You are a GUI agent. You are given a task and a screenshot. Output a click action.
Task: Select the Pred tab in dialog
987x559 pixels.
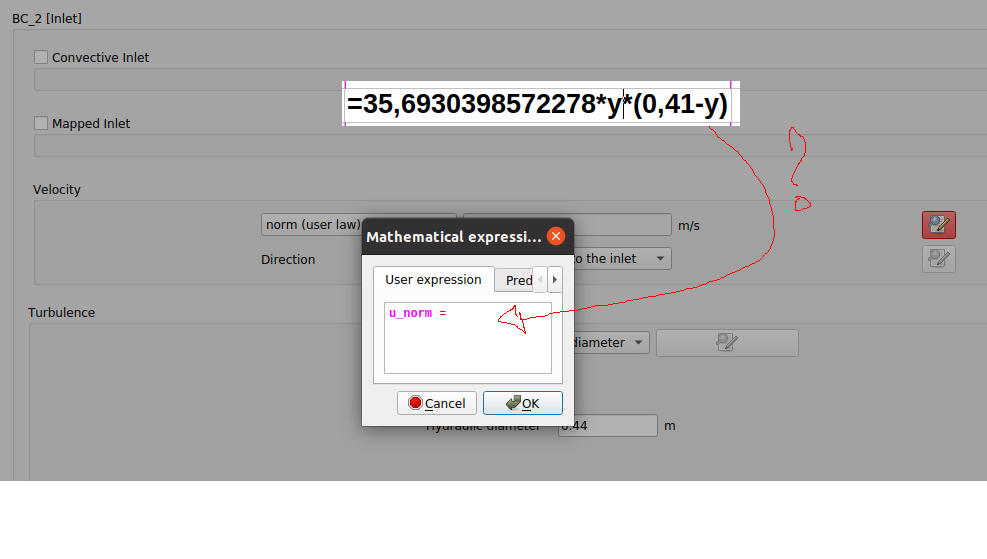(518, 280)
